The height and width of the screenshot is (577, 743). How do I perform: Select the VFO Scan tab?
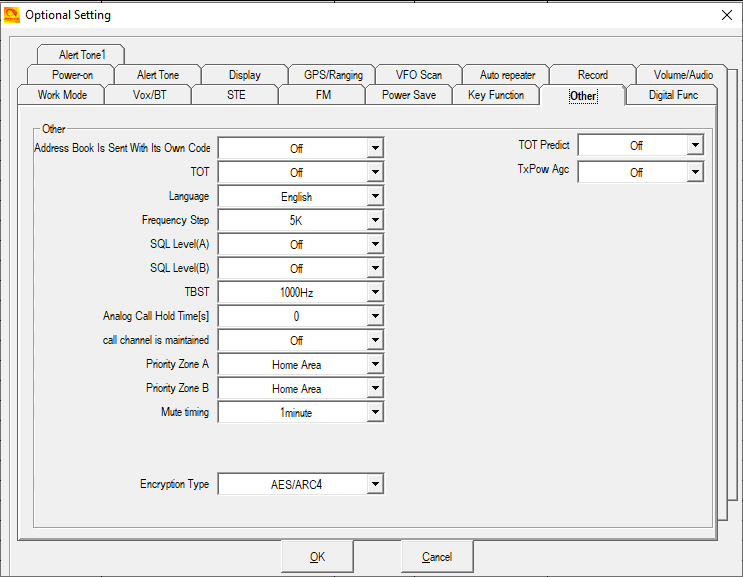419,75
